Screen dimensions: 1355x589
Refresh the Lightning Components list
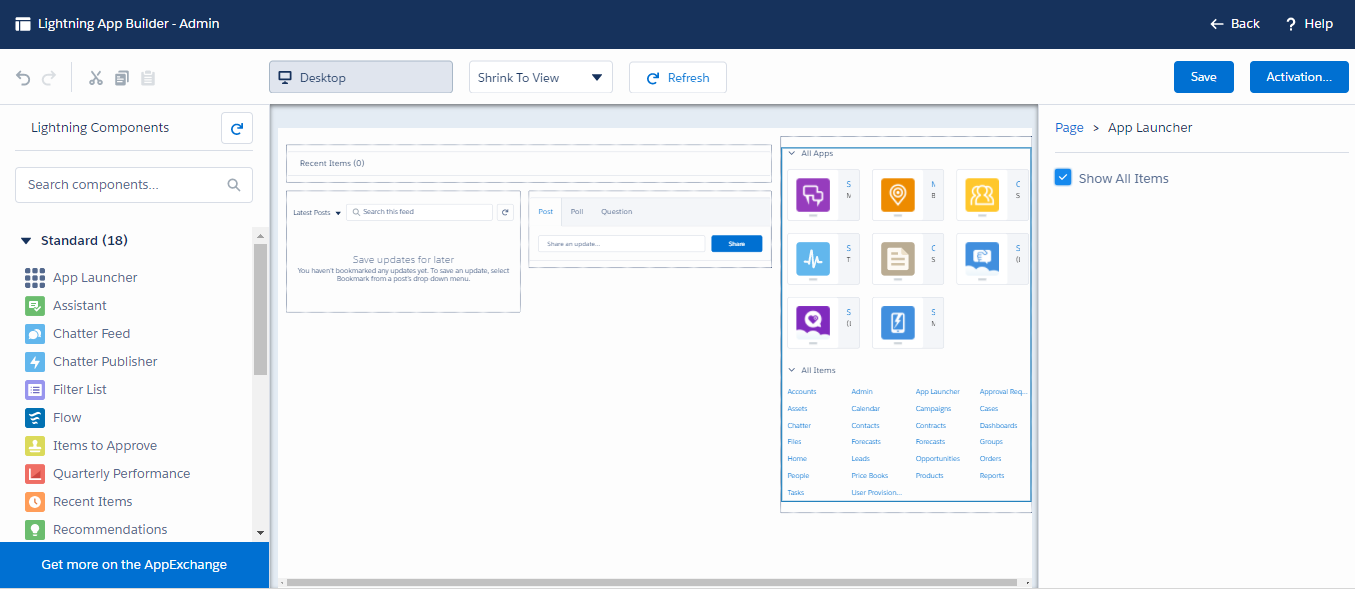[237, 128]
